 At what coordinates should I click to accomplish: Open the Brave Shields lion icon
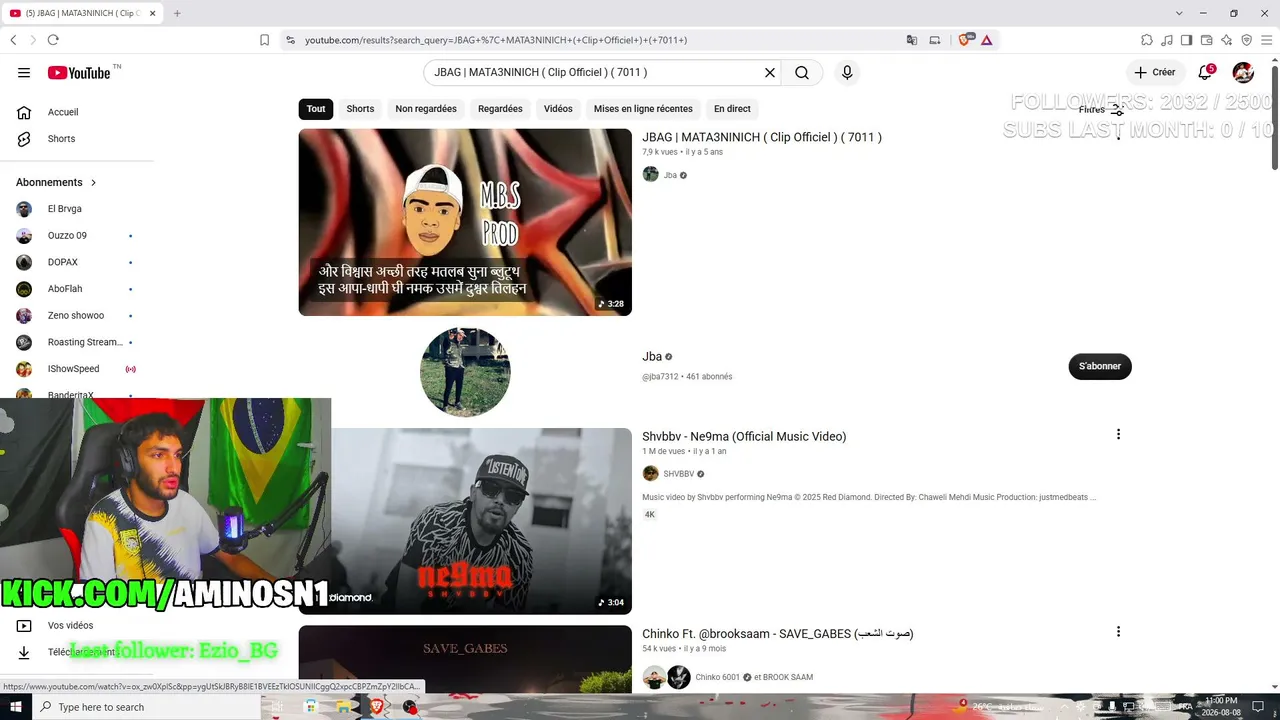coord(965,40)
